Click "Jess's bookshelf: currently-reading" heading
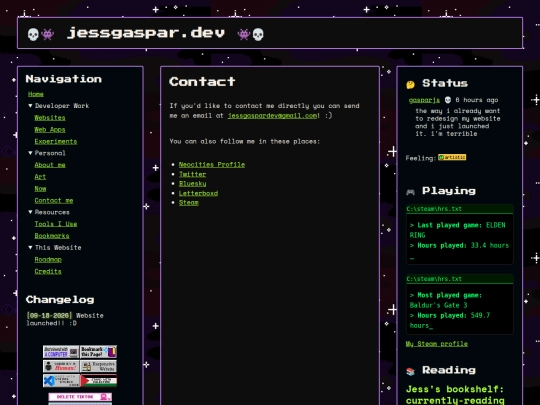Viewport: 540px width, 405px height. 455,395
